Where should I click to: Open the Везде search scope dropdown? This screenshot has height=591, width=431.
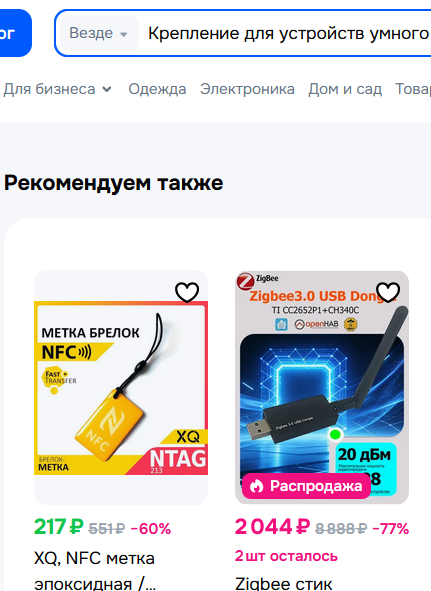pyautogui.click(x=99, y=34)
